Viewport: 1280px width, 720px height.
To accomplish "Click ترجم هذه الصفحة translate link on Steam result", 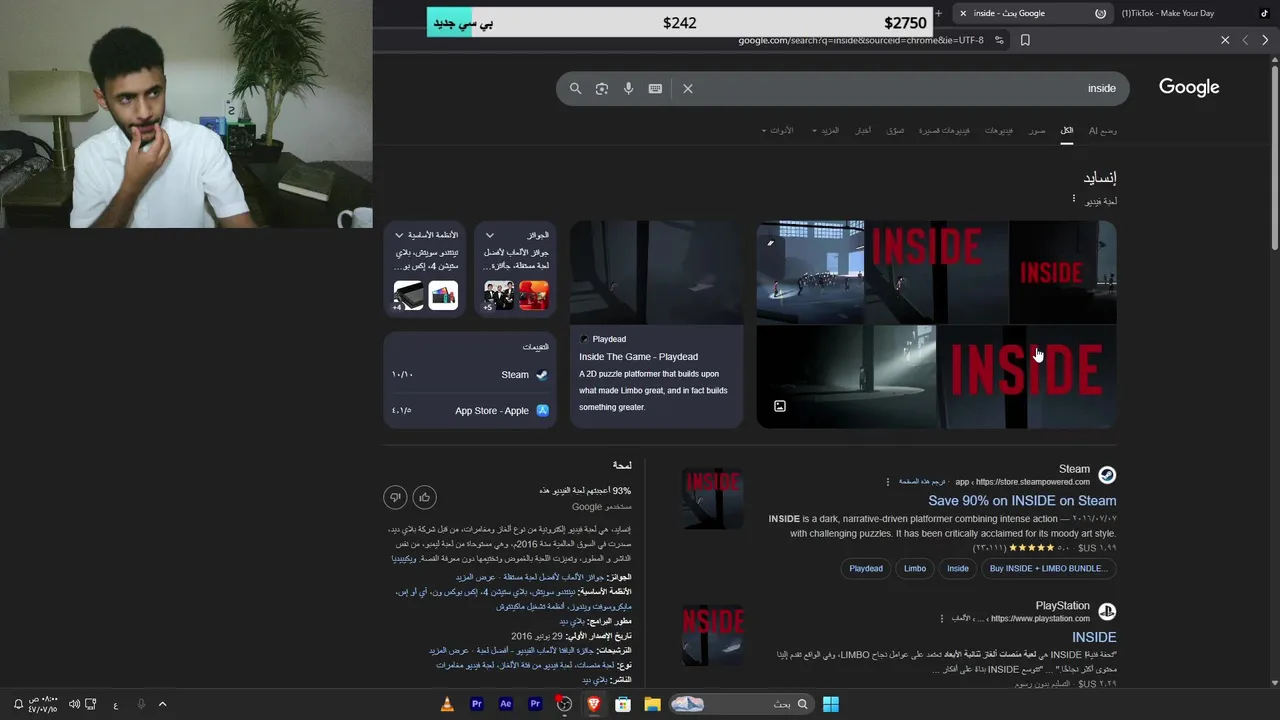I will 922,482.
